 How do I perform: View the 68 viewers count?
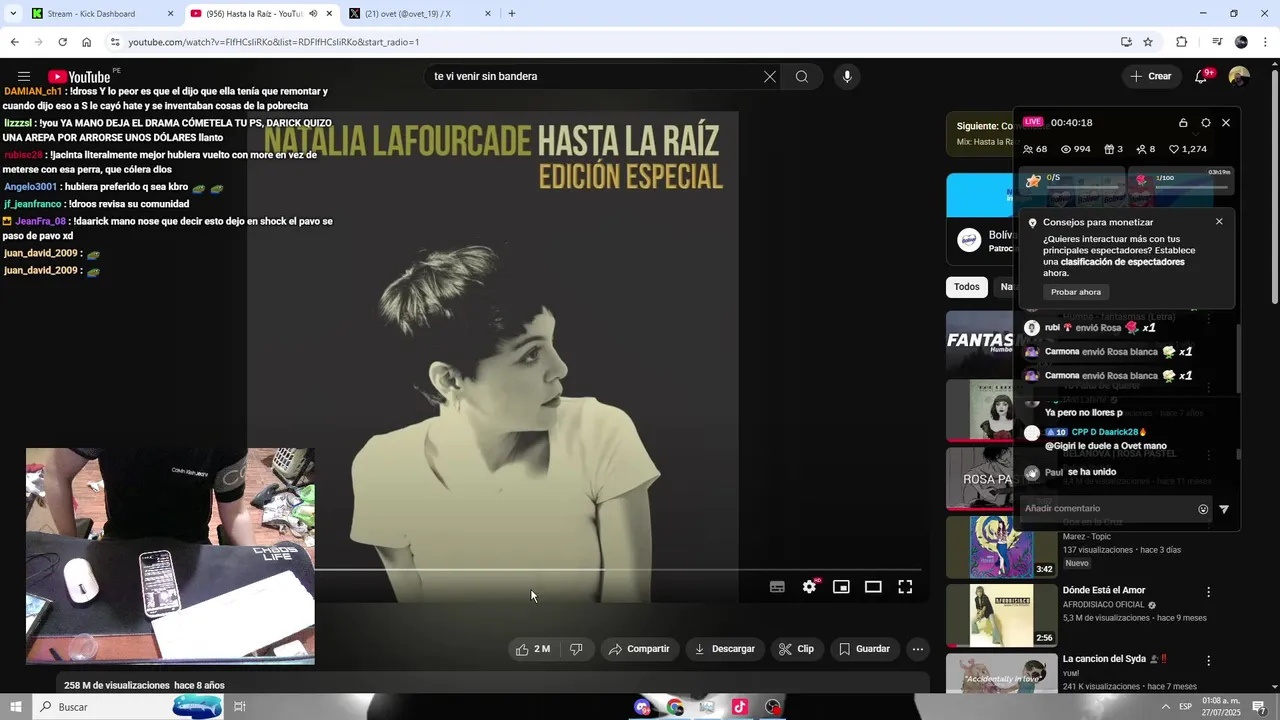coord(1035,149)
